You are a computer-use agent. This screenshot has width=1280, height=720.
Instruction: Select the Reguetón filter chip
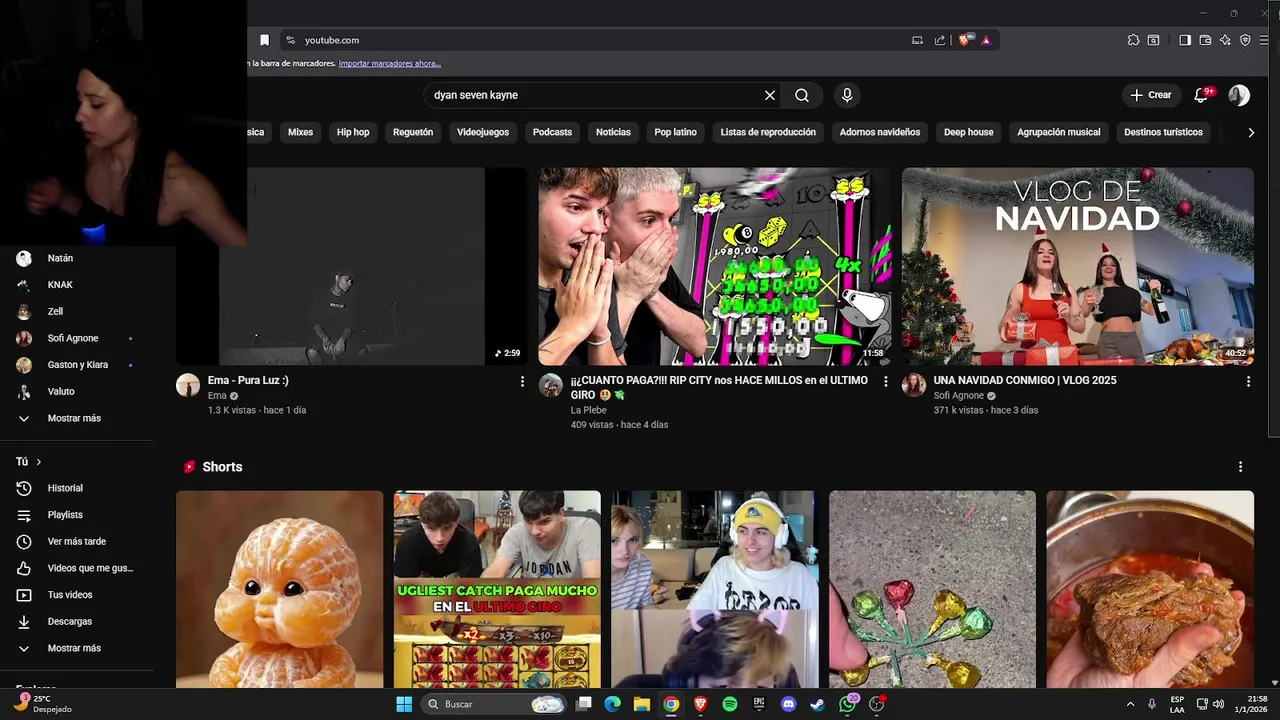coord(413,132)
